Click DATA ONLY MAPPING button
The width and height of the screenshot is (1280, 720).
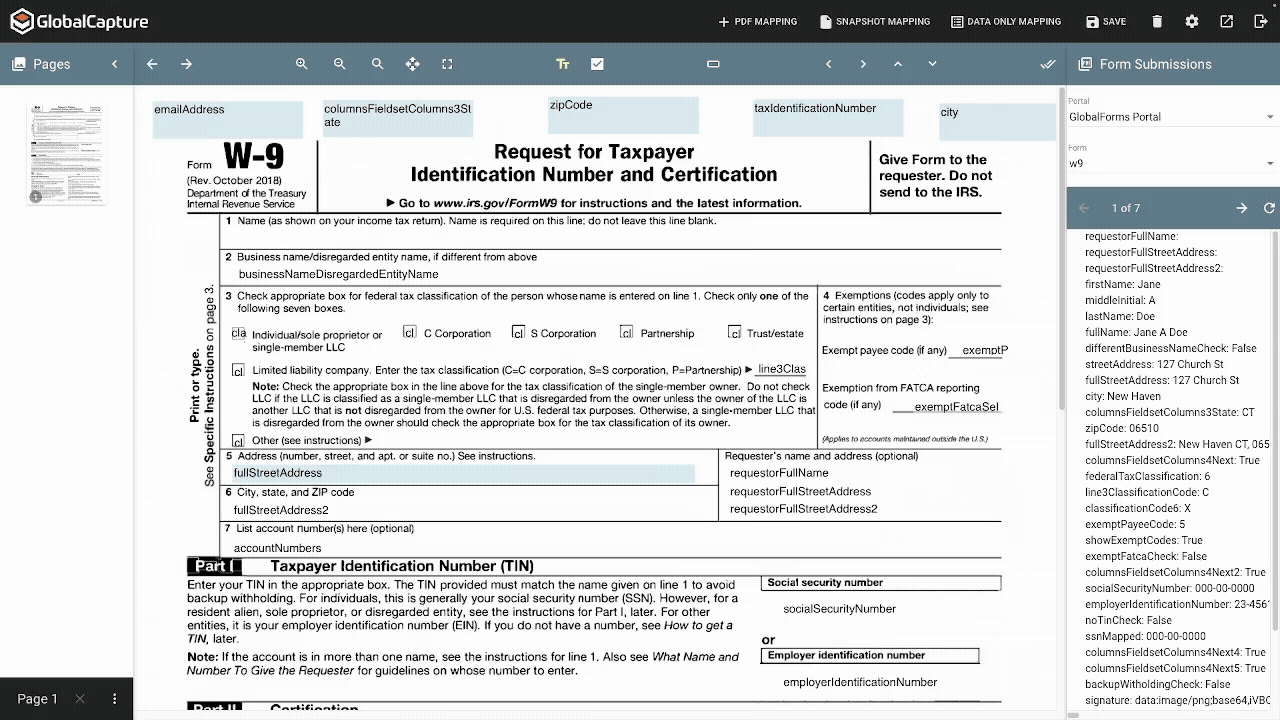(x=1006, y=21)
